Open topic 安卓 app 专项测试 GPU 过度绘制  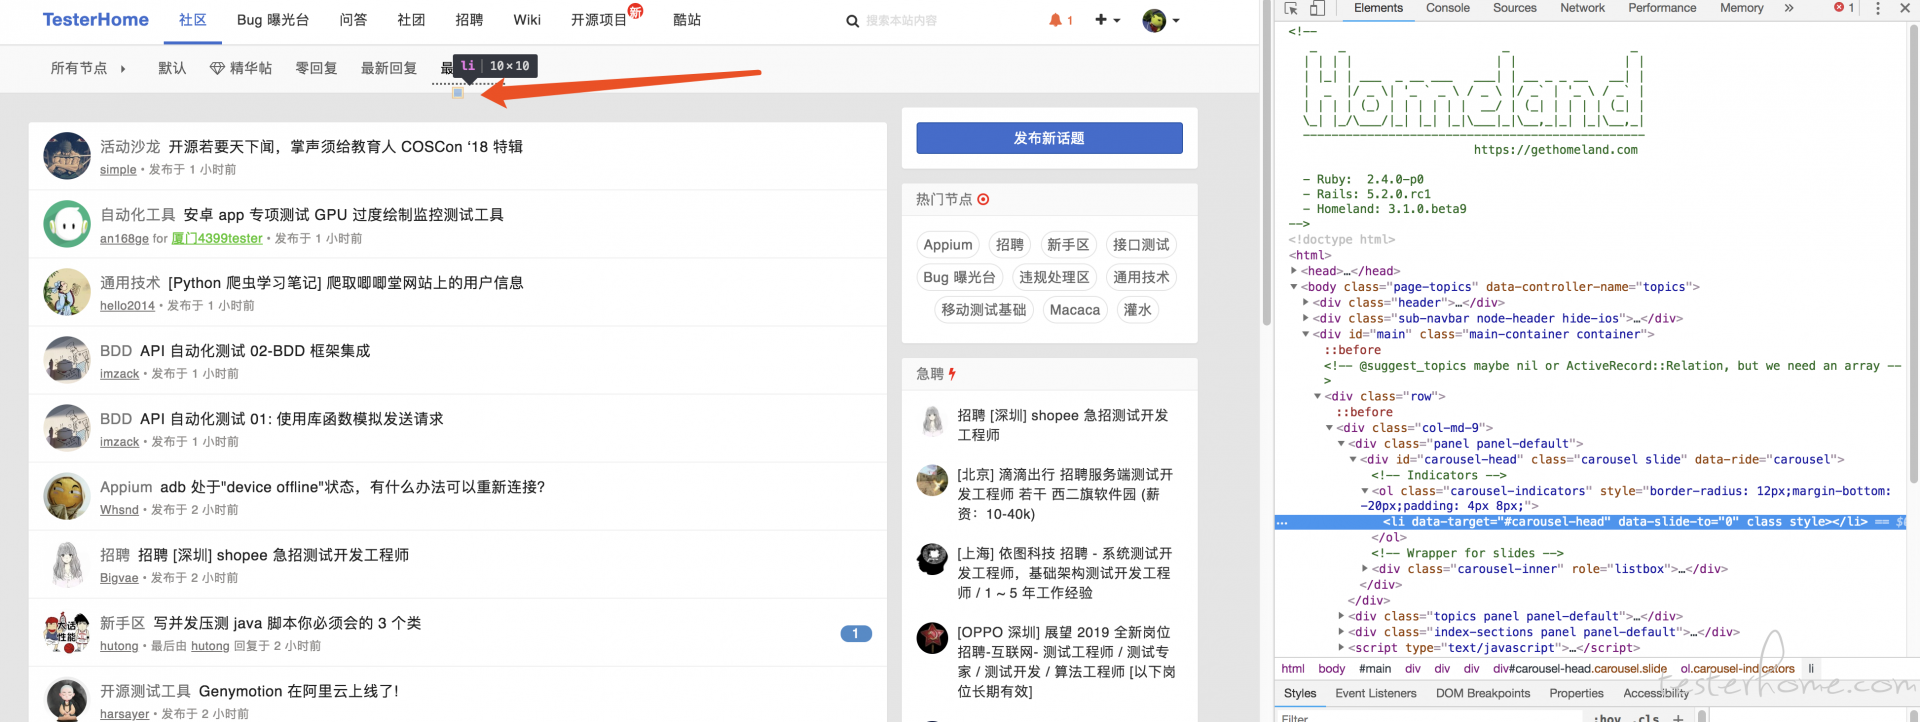[343, 215]
